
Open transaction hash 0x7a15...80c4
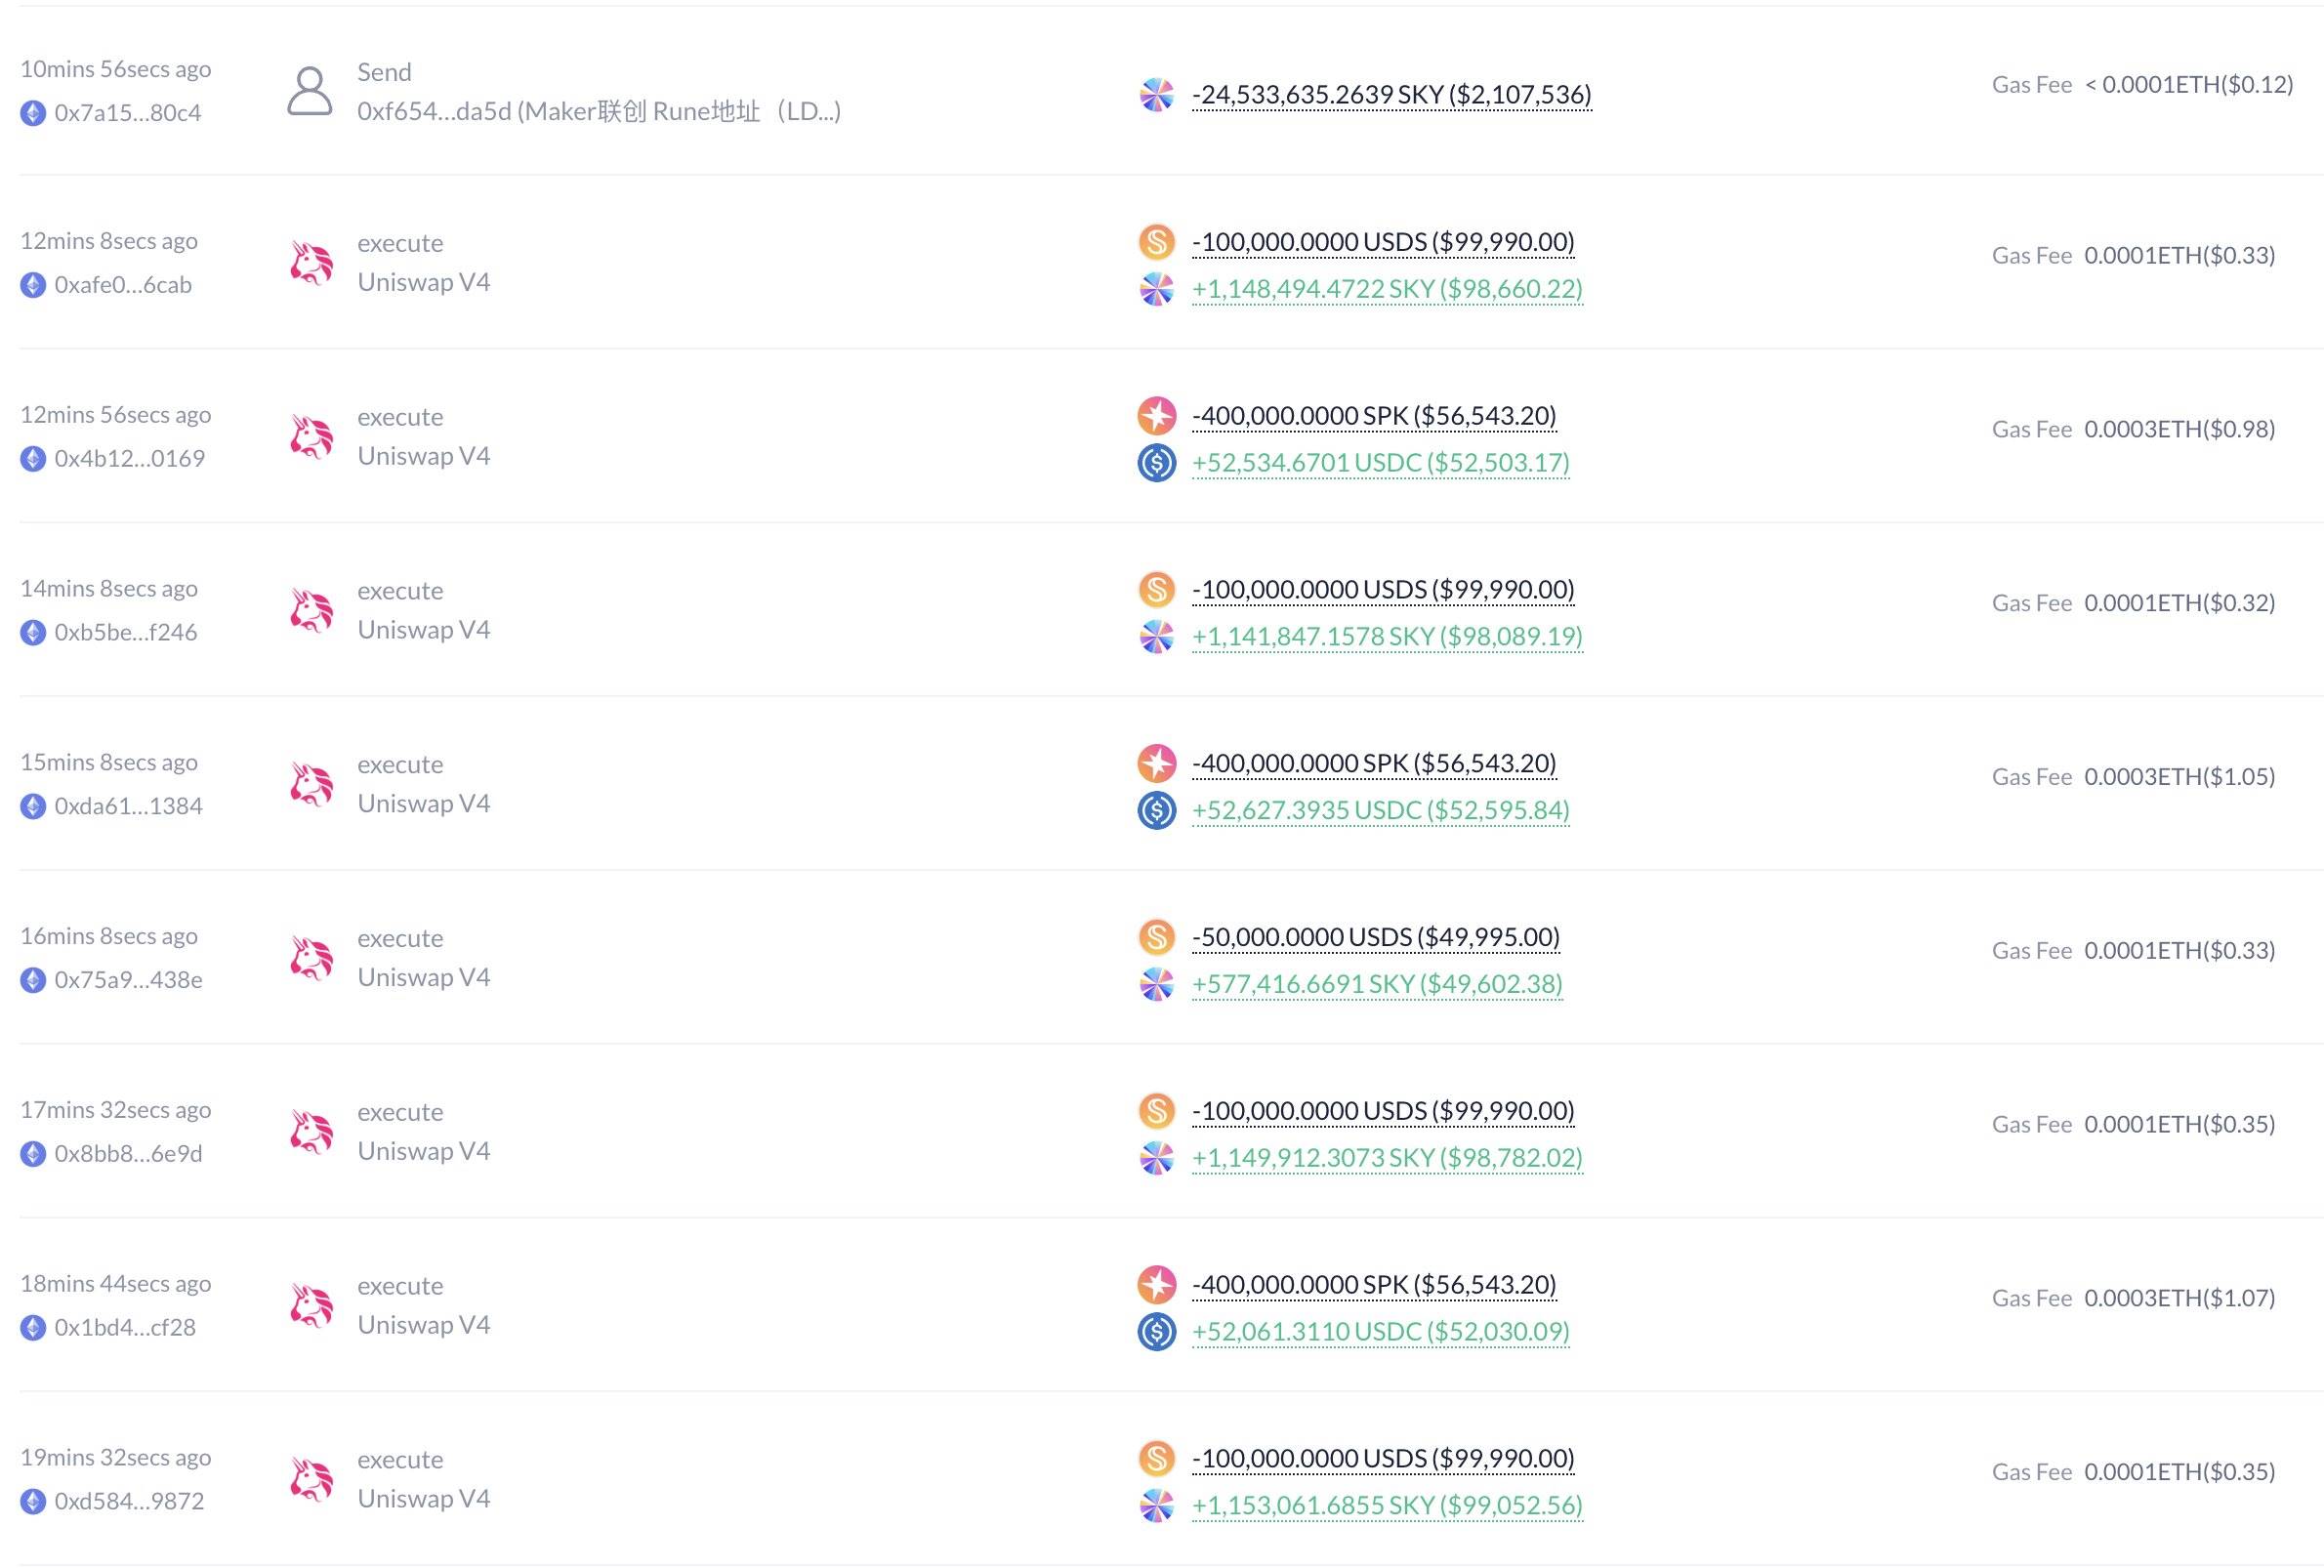(128, 113)
